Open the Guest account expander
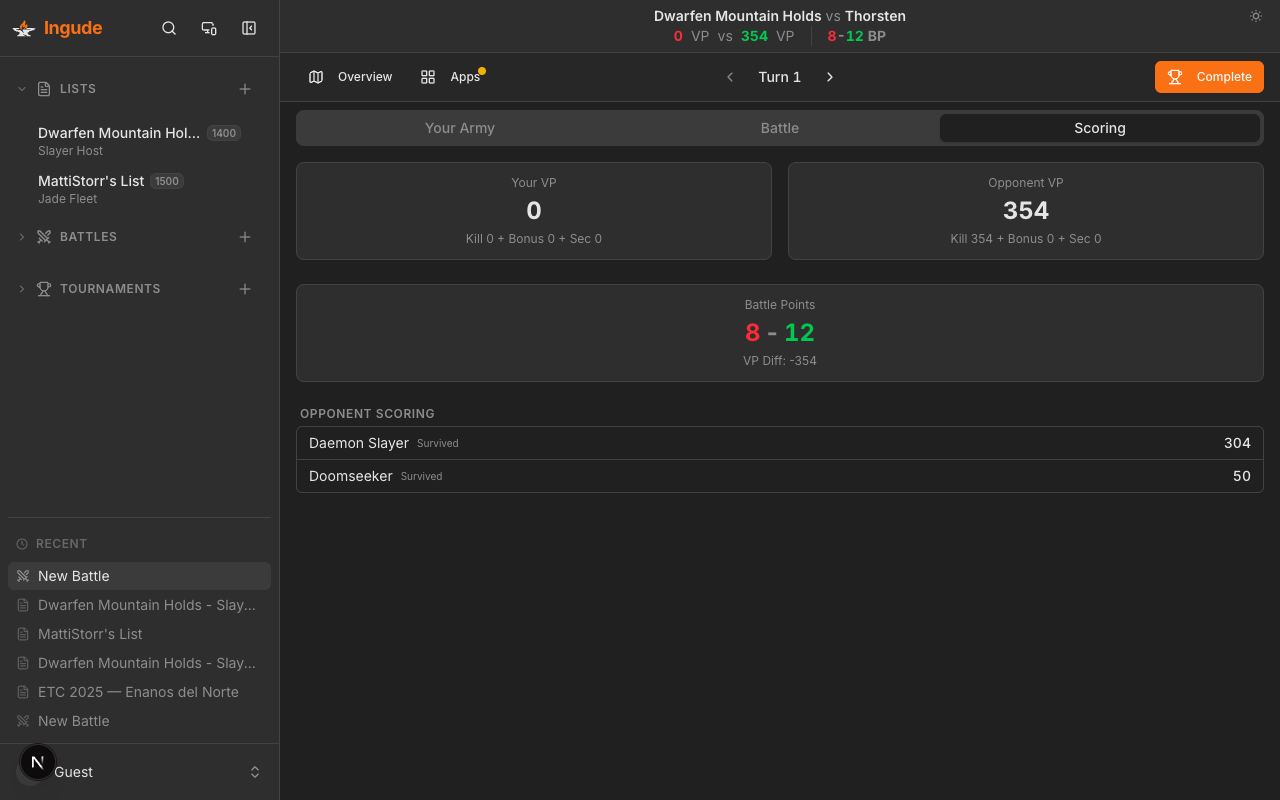The width and height of the screenshot is (1280, 800). tap(255, 771)
